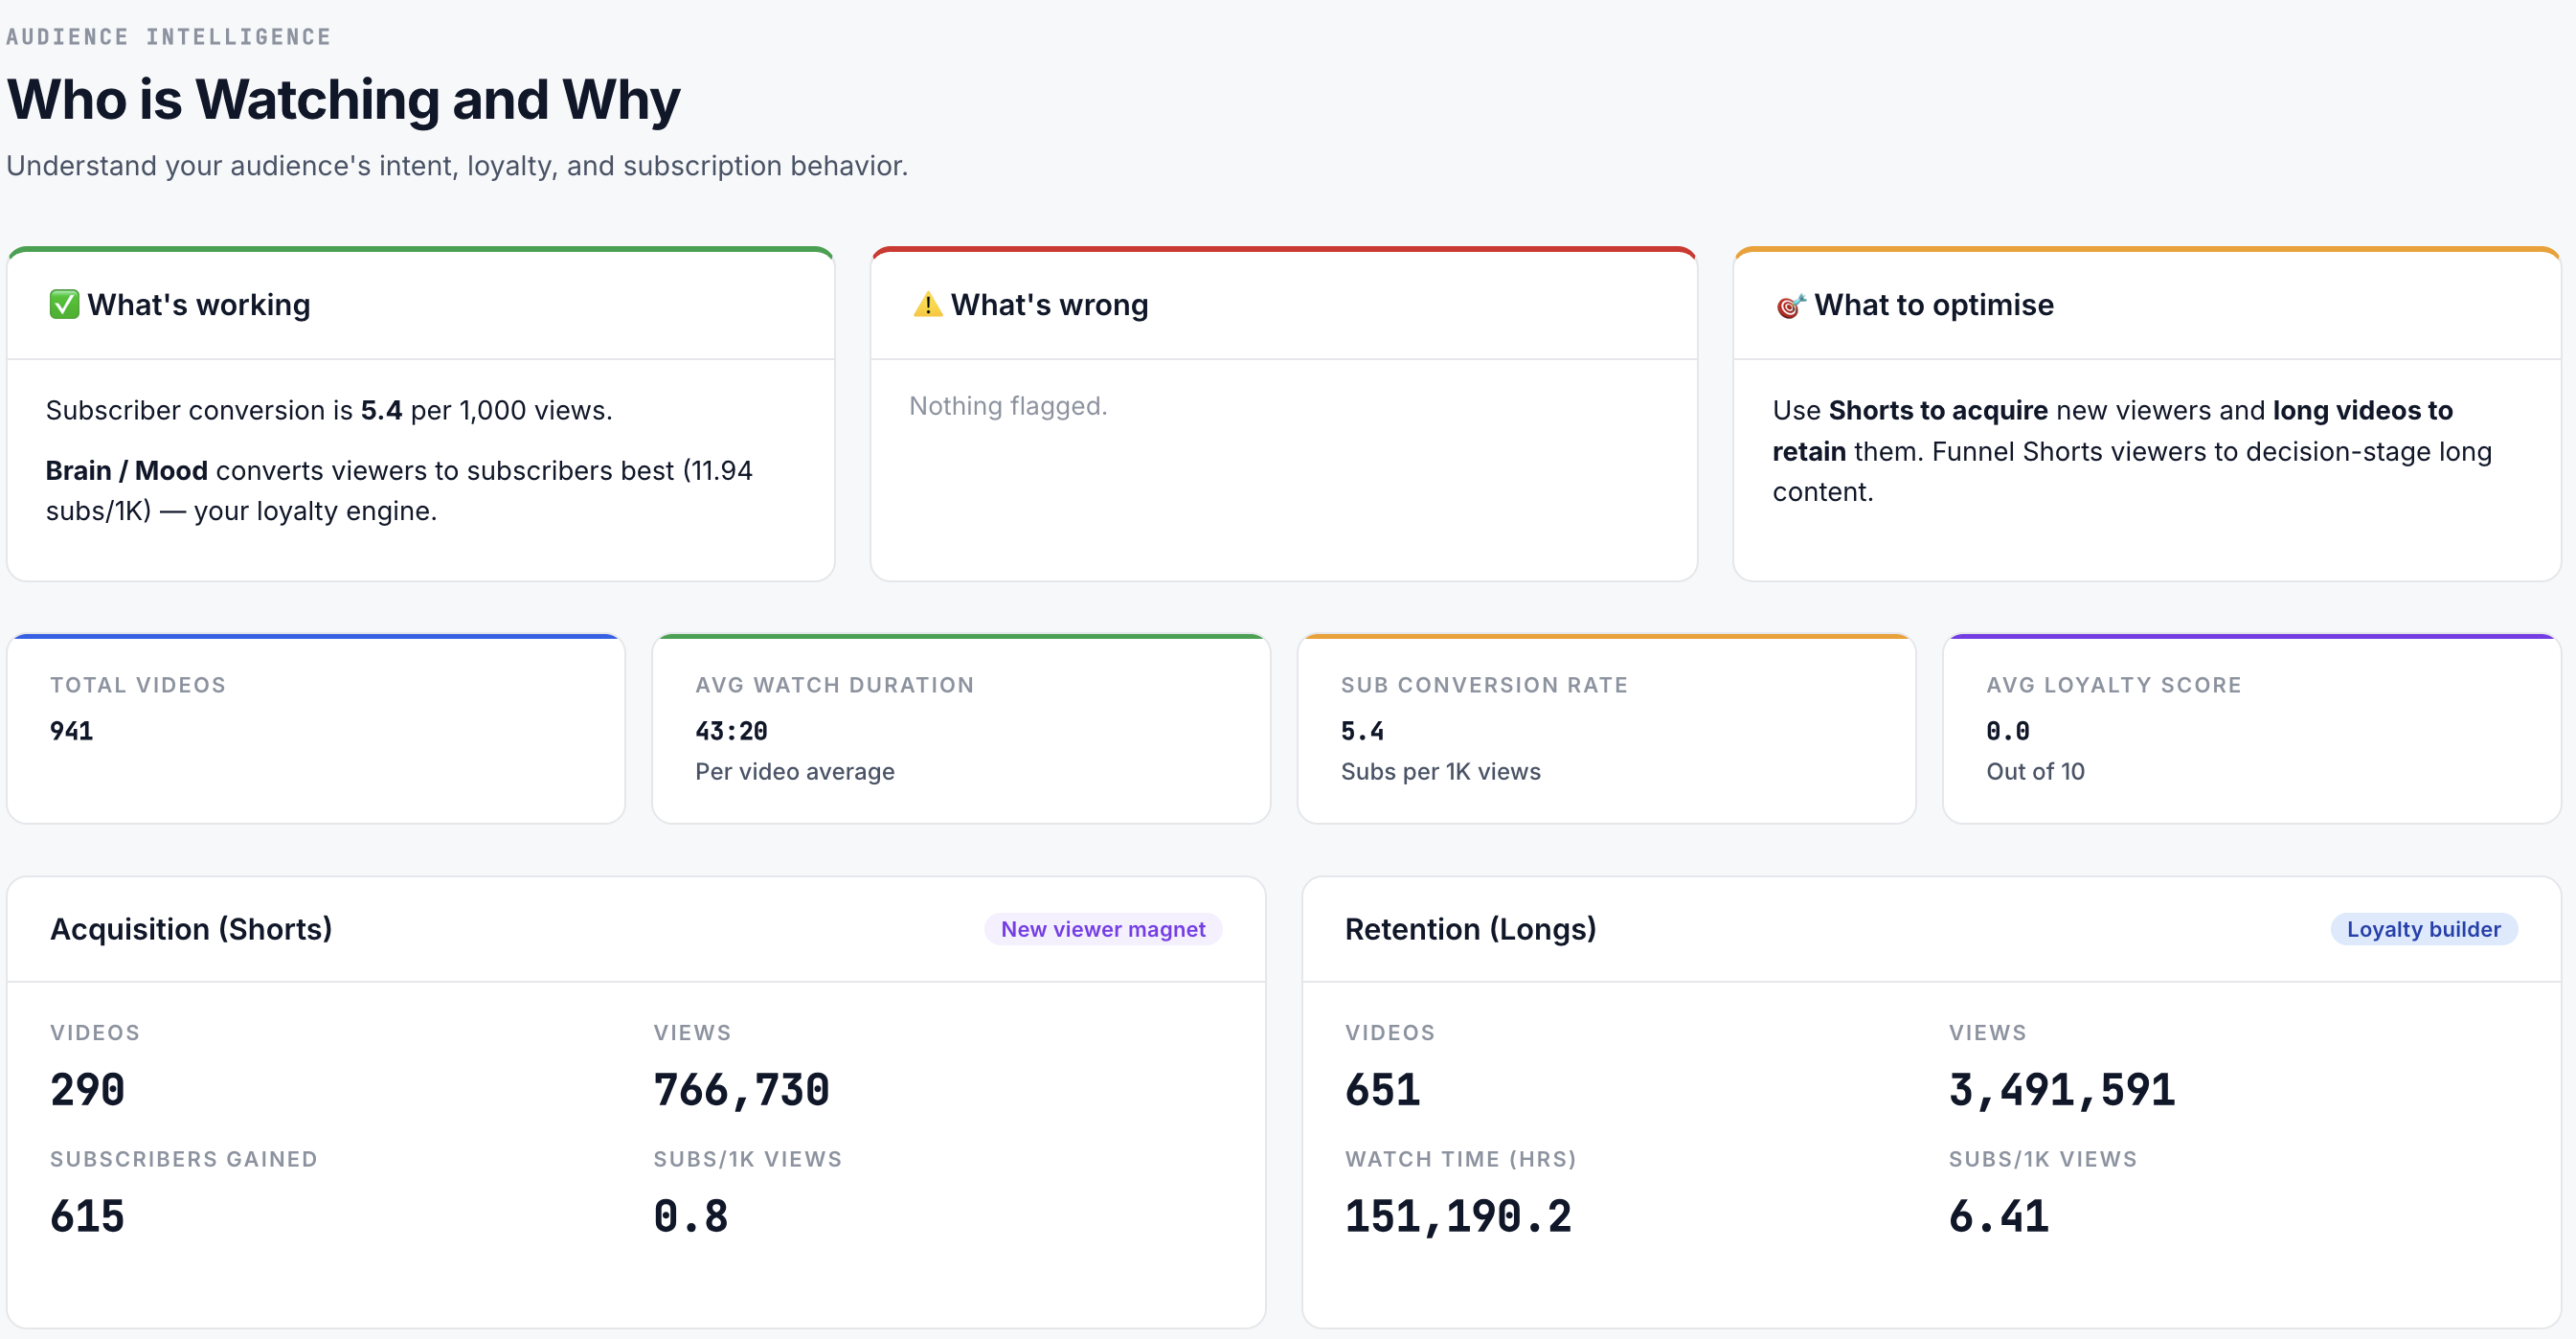
Task: Click the bold Shorts to acquire text
Action: (1939, 410)
